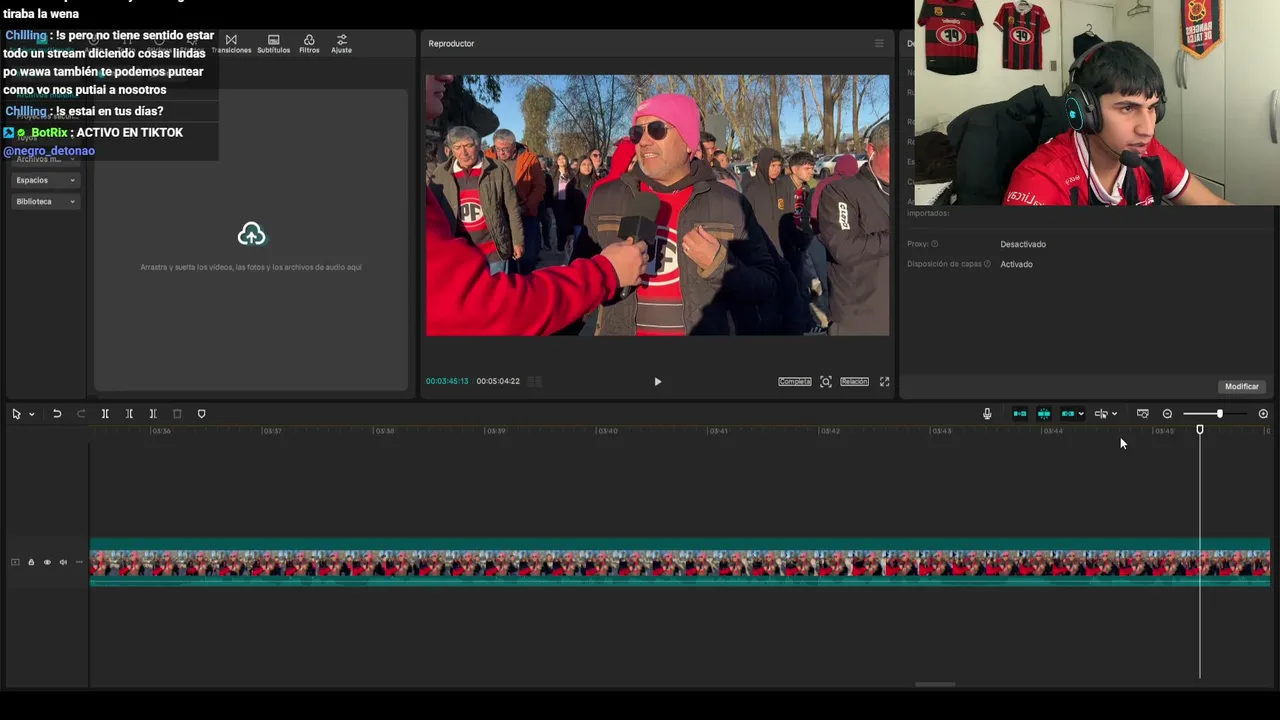Redo the last undone edit
Screen dimensions: 1280x720
point(81,414)
